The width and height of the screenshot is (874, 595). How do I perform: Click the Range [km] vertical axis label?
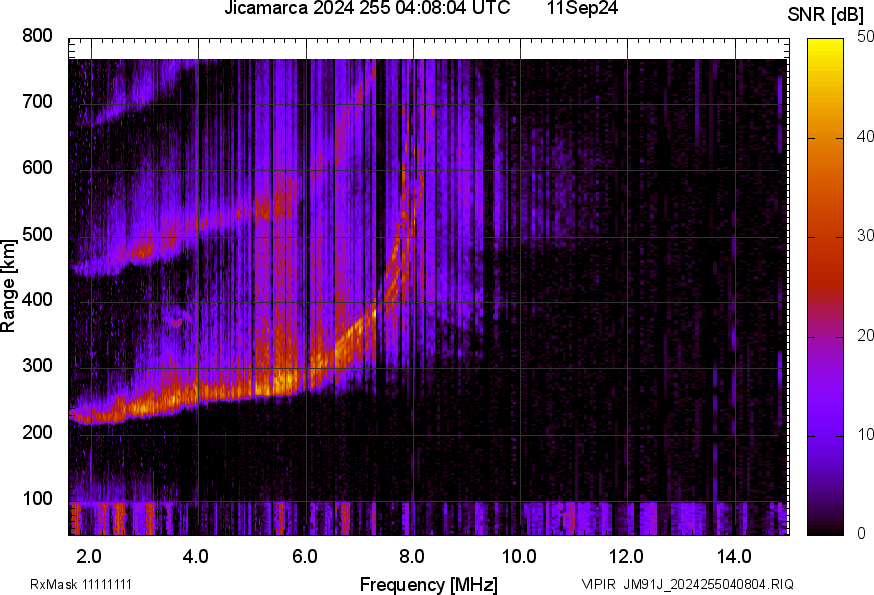(9, 287)
